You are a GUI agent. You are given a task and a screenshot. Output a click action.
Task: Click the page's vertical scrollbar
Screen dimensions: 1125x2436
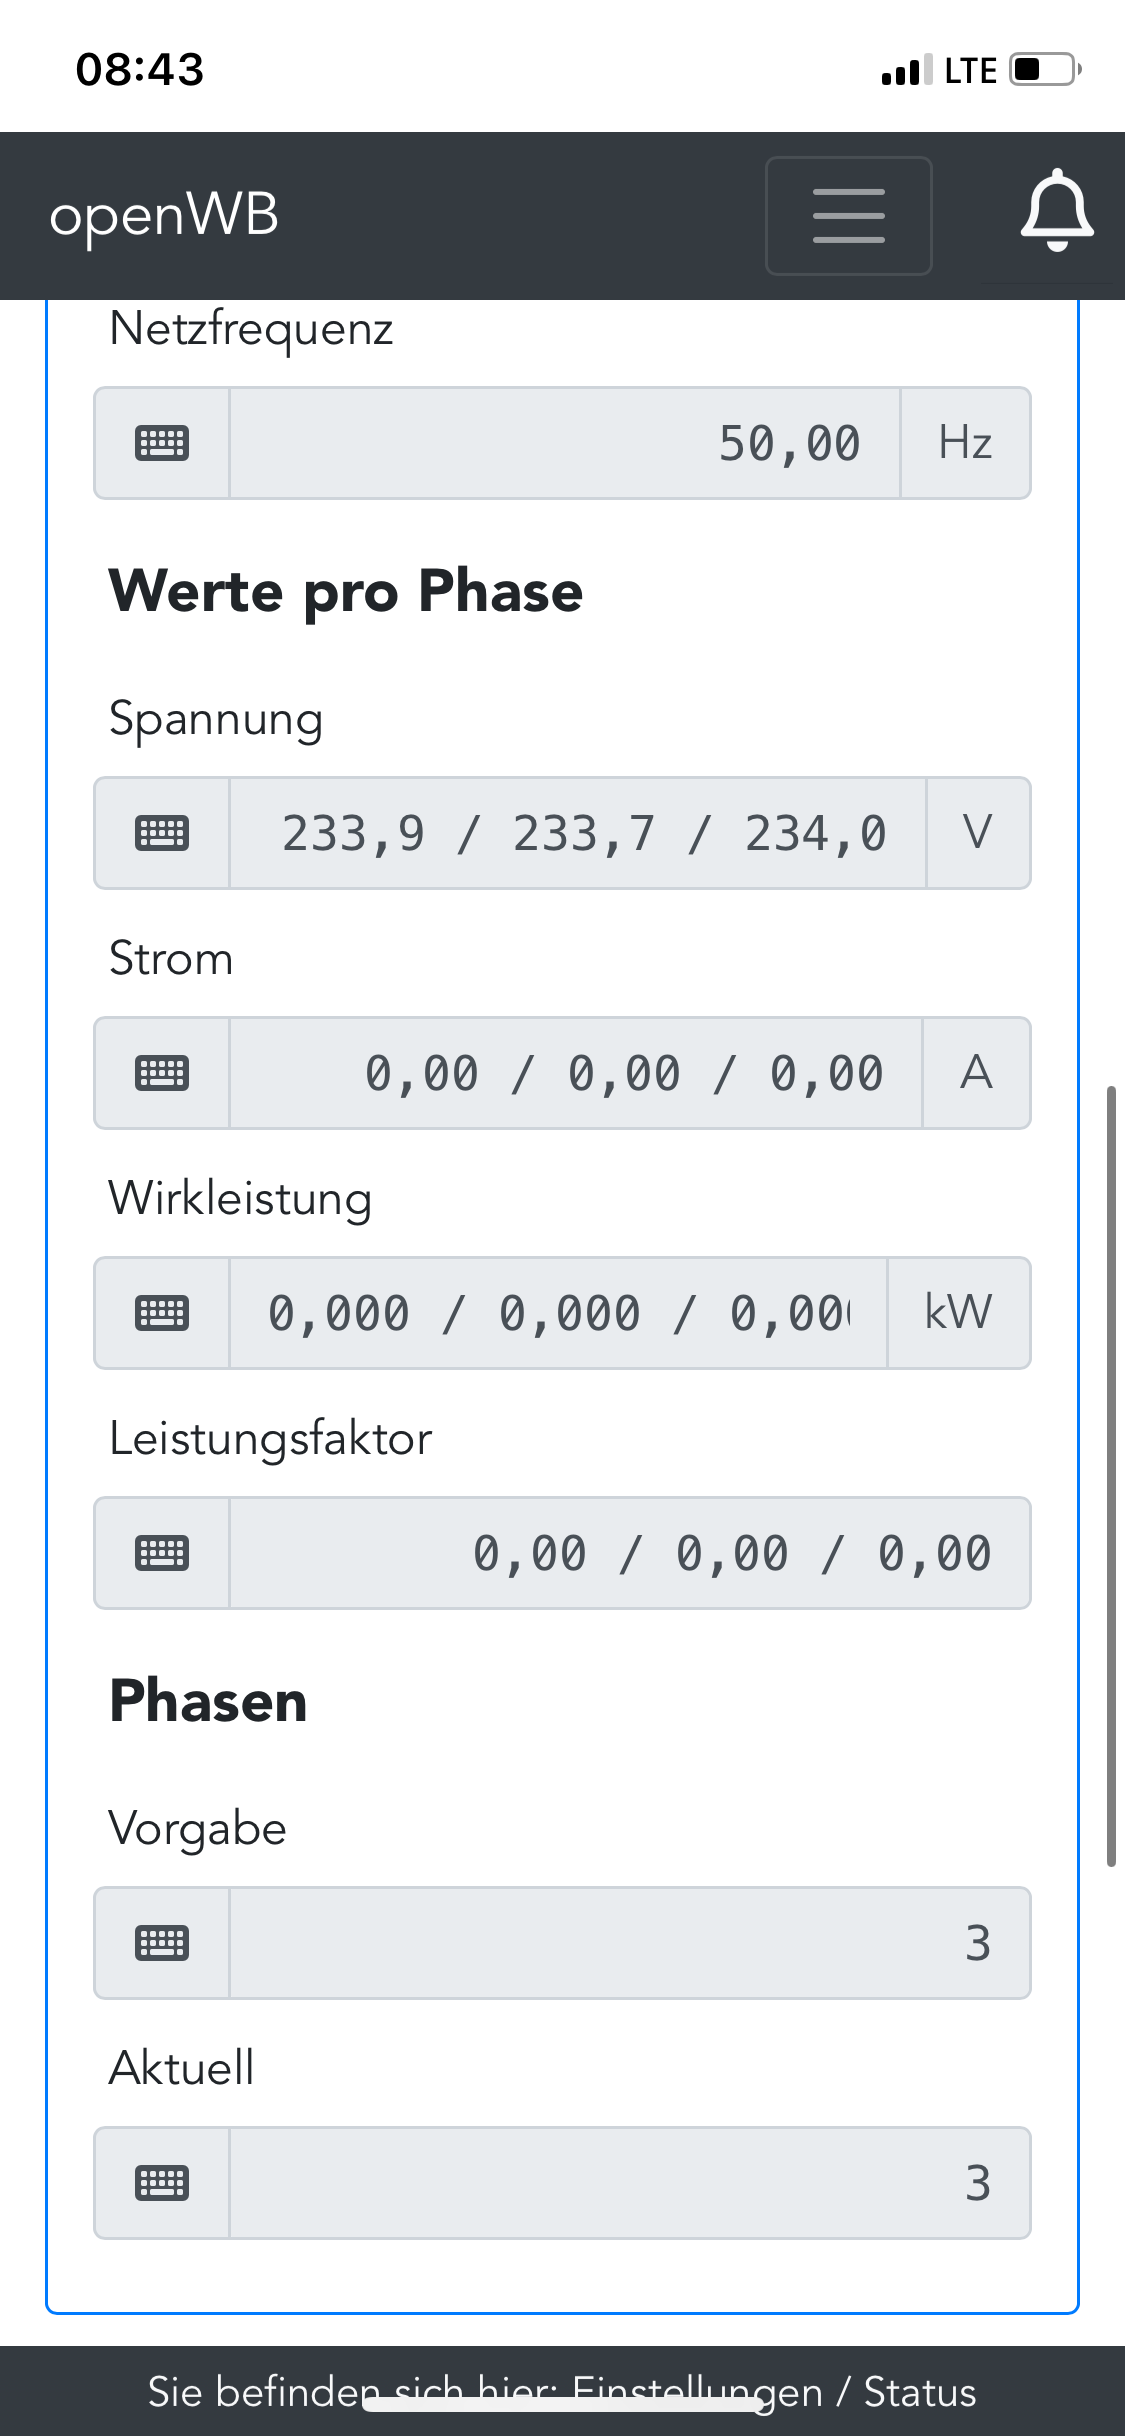pyautogui.click(x=1110, y=1476)
